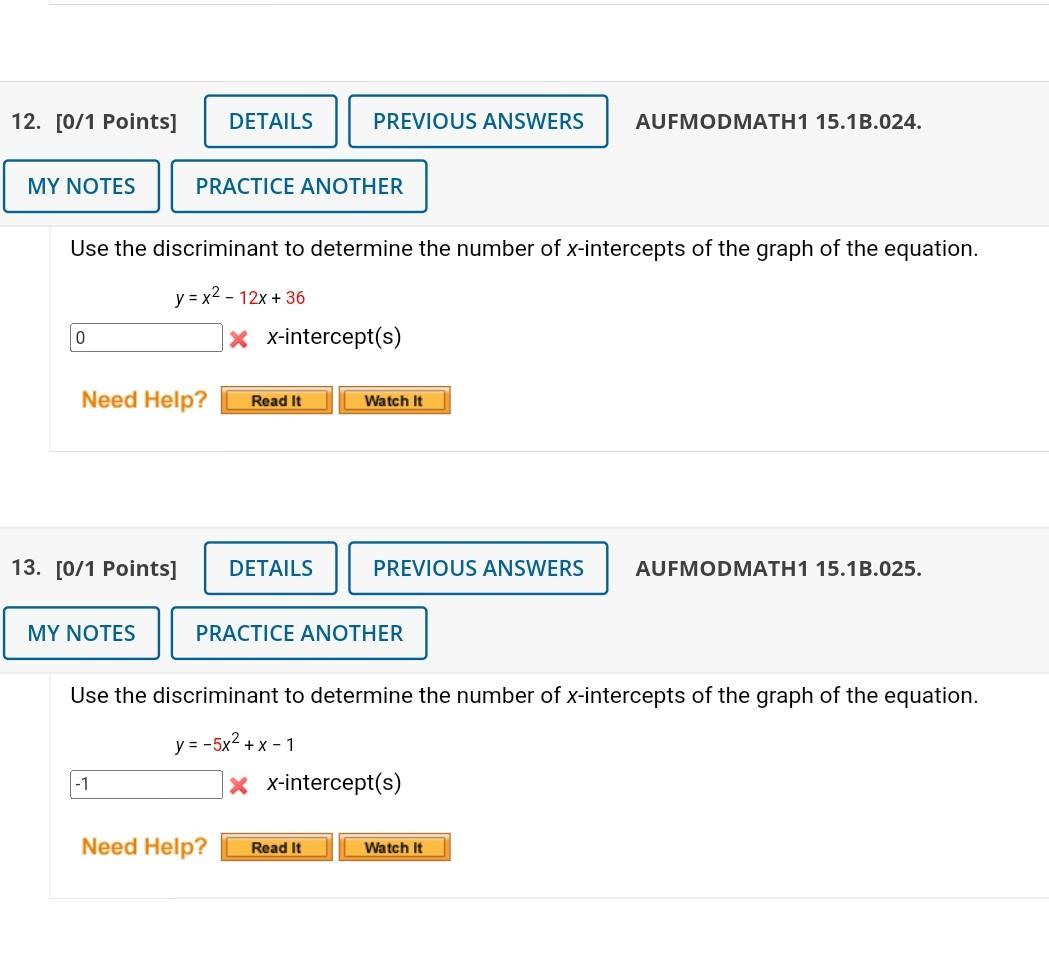Open Read It help for question 12
The image size is (1049, 959).
click(276, 400)
